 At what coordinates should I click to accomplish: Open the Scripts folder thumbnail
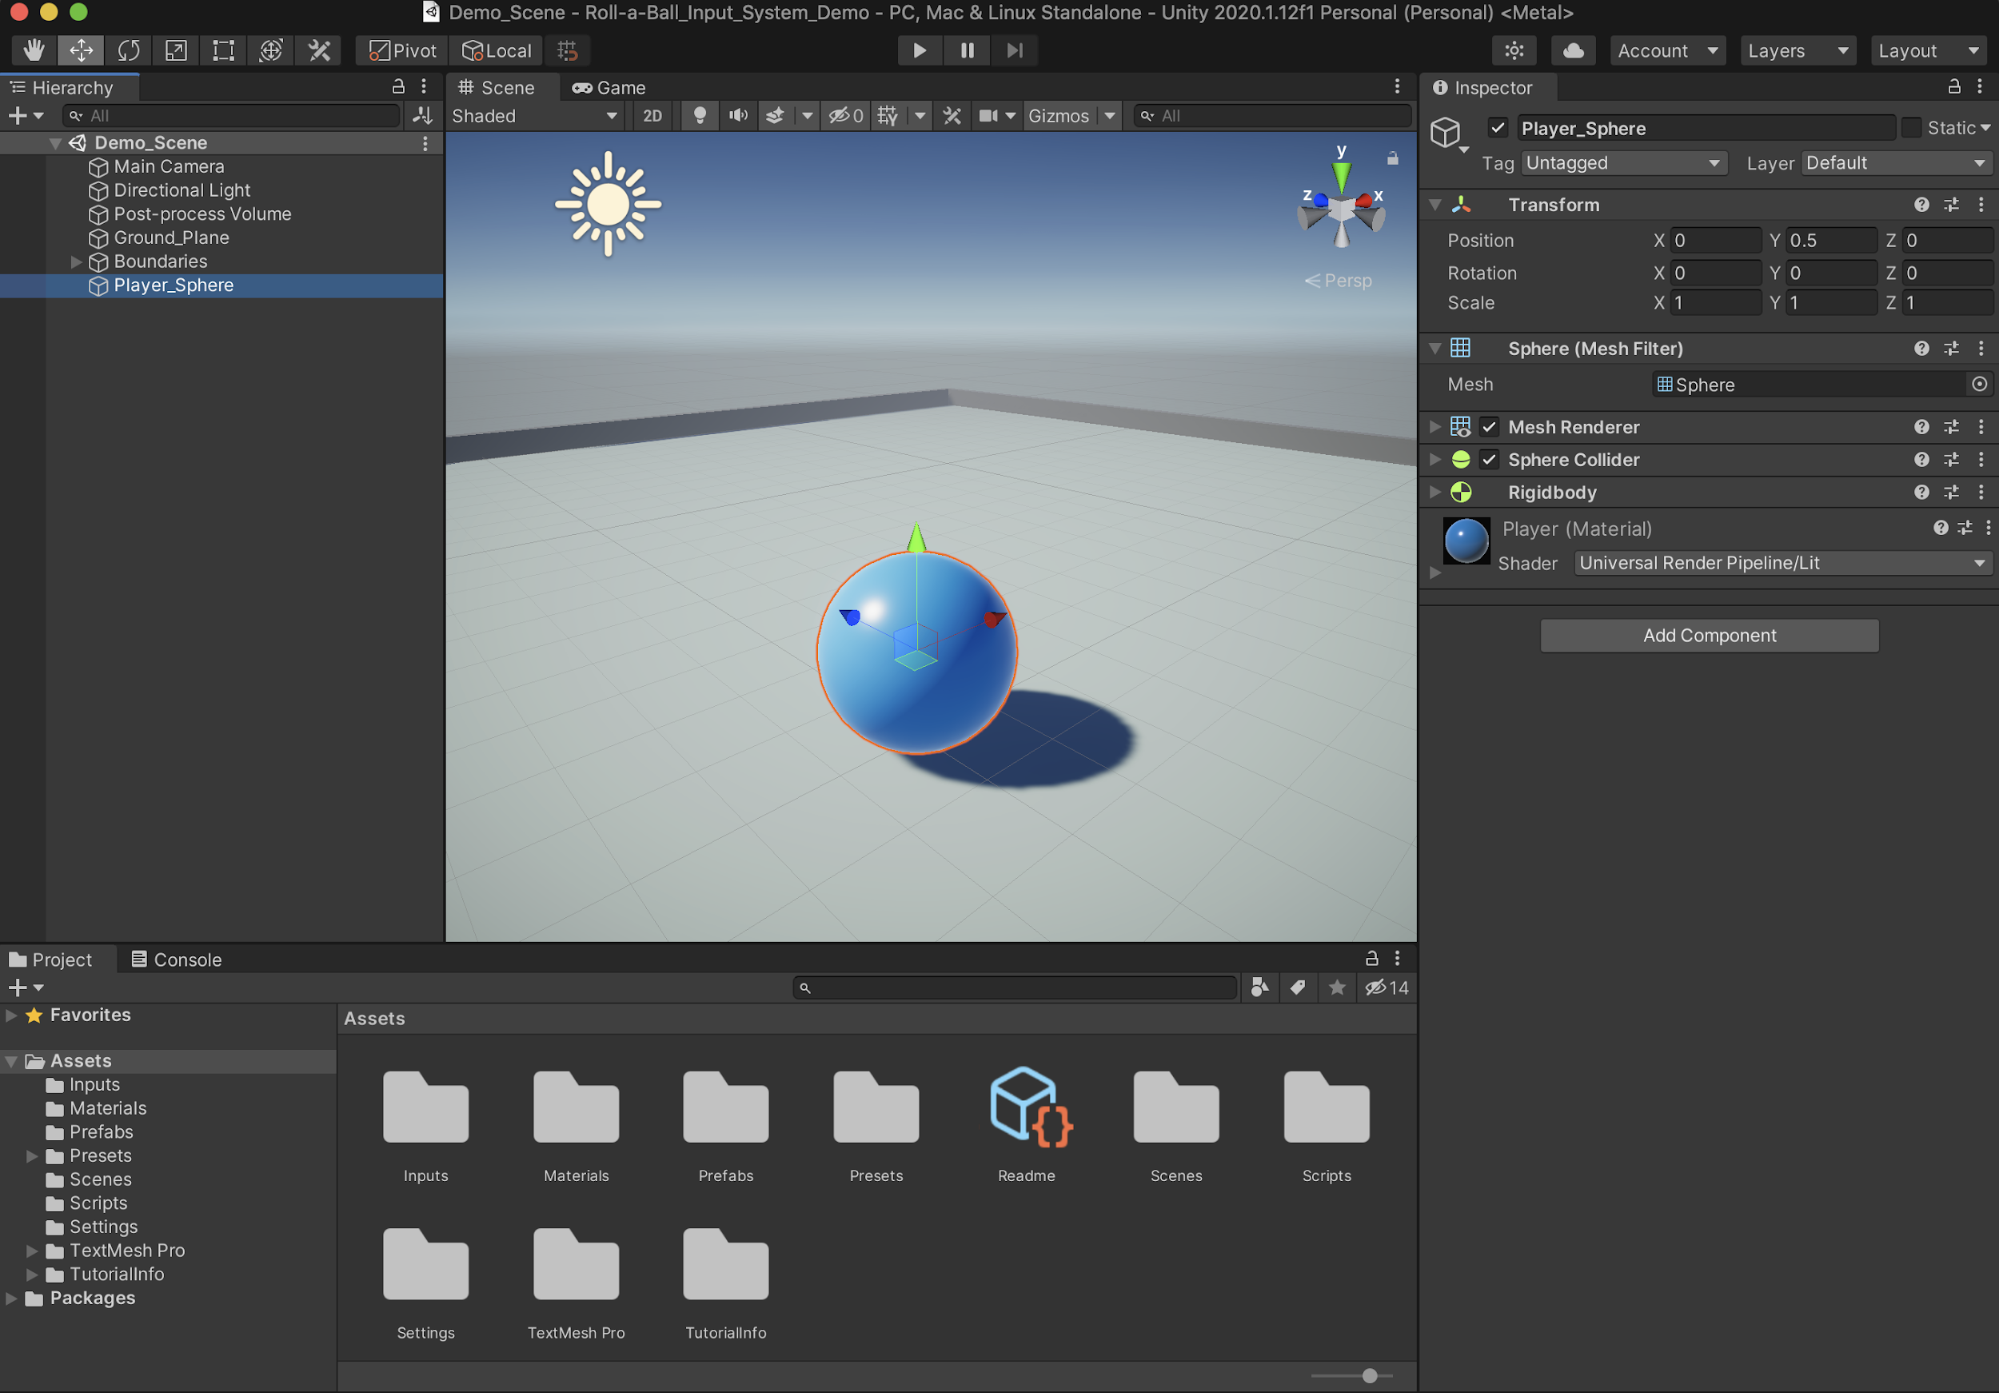1326,1110
